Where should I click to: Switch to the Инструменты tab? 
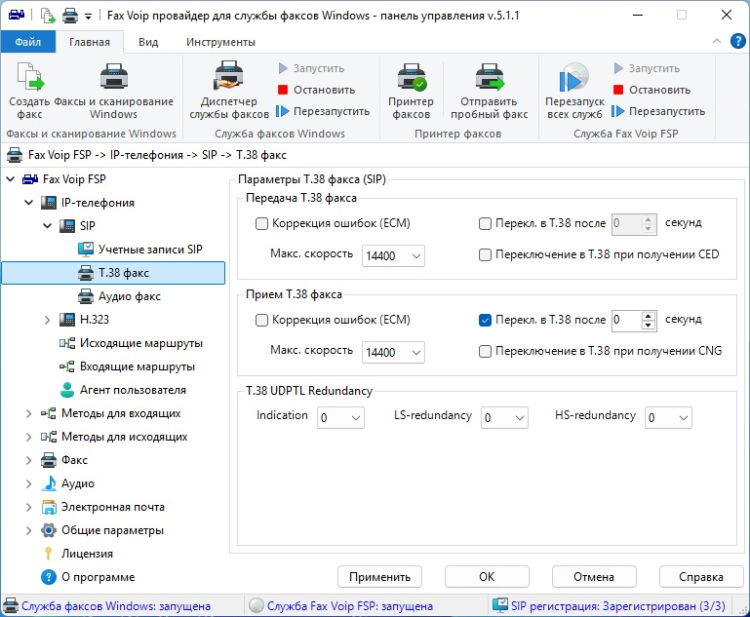tap(220, 42)
